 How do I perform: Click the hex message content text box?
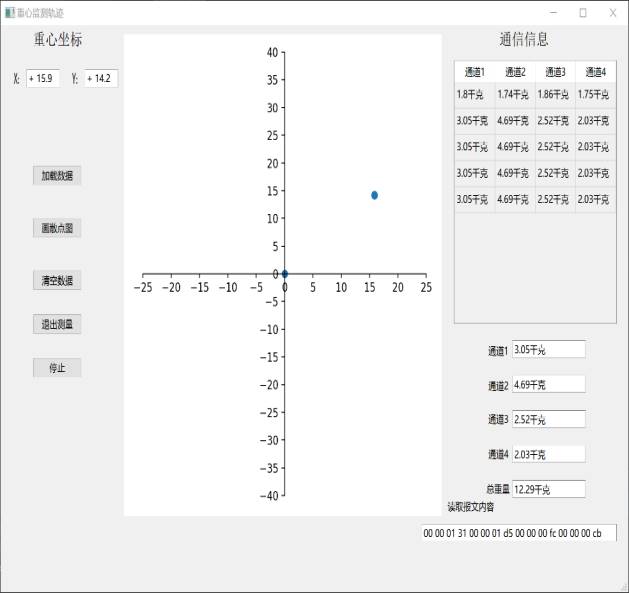tap(518, 533)
